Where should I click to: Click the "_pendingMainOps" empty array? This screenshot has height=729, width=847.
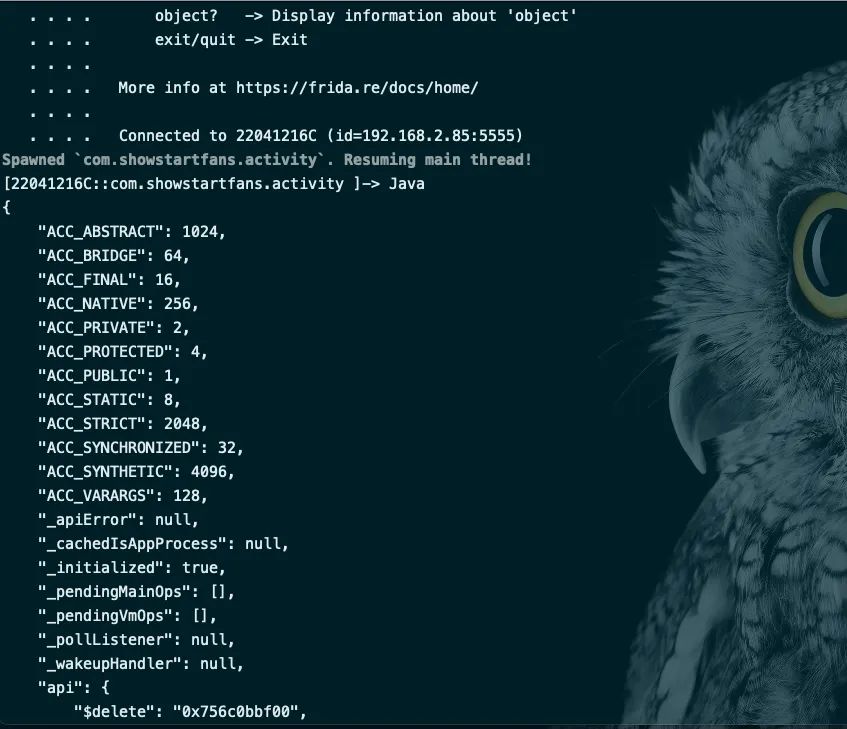tap(218, 592)
